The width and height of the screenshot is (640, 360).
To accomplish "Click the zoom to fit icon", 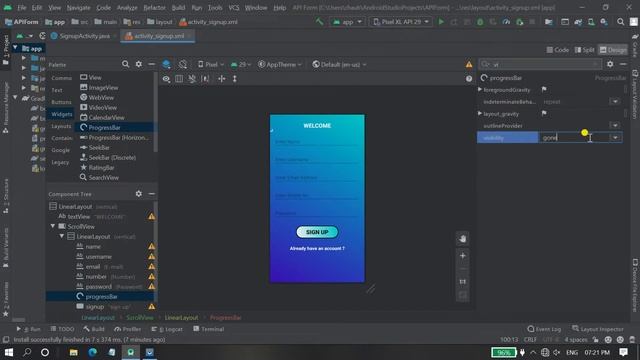I will click(x=462, y=295).
